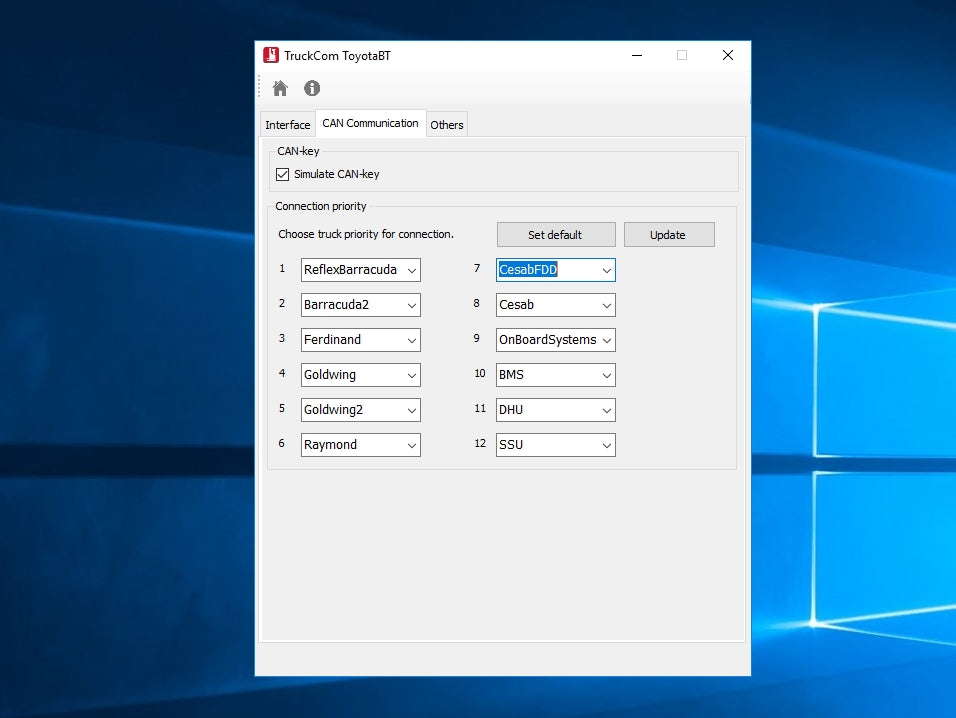Image resolution: width=956 pixels, height=718 pixels.
Task: Open the Raymond priority dropdown
Action: (411, 445)
